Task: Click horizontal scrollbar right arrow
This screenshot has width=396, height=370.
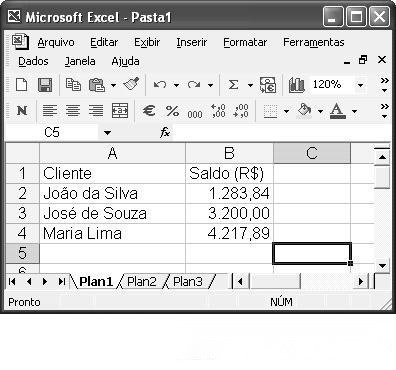Action: (361, 282)
